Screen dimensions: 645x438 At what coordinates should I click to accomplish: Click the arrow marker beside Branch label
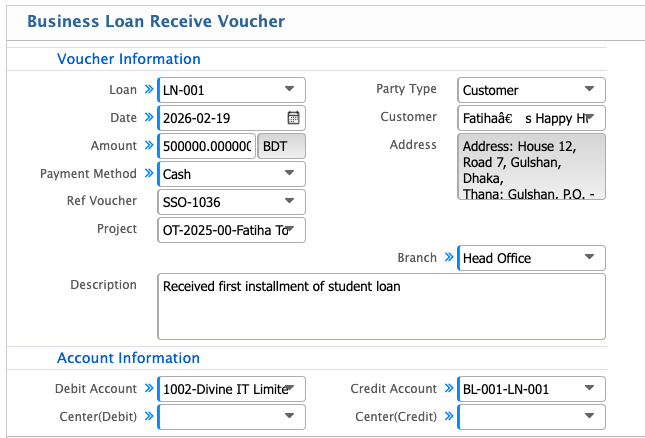(450, 258)
